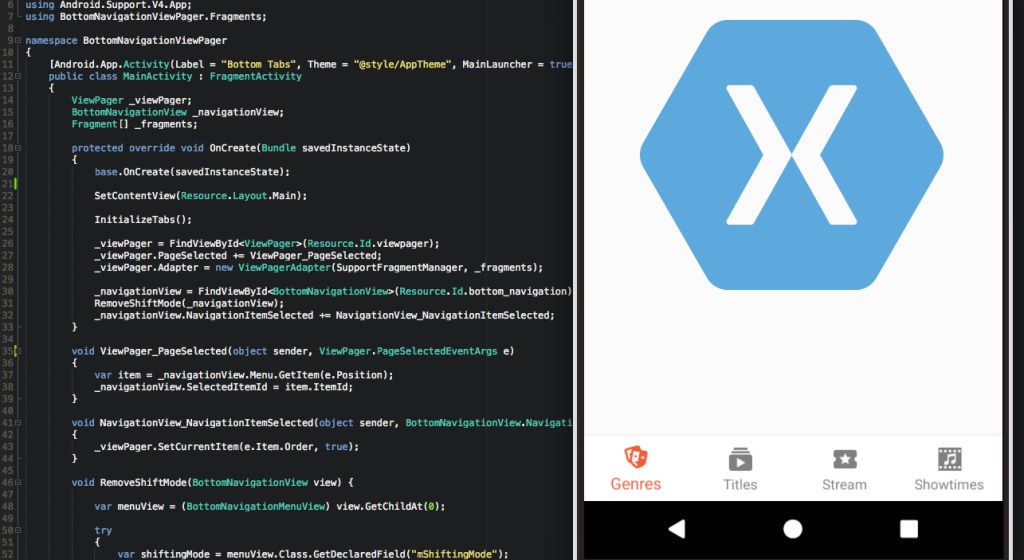Tap the Stream star ticket icon
The width and height of the screenshot is (1024, 560).
844,459
